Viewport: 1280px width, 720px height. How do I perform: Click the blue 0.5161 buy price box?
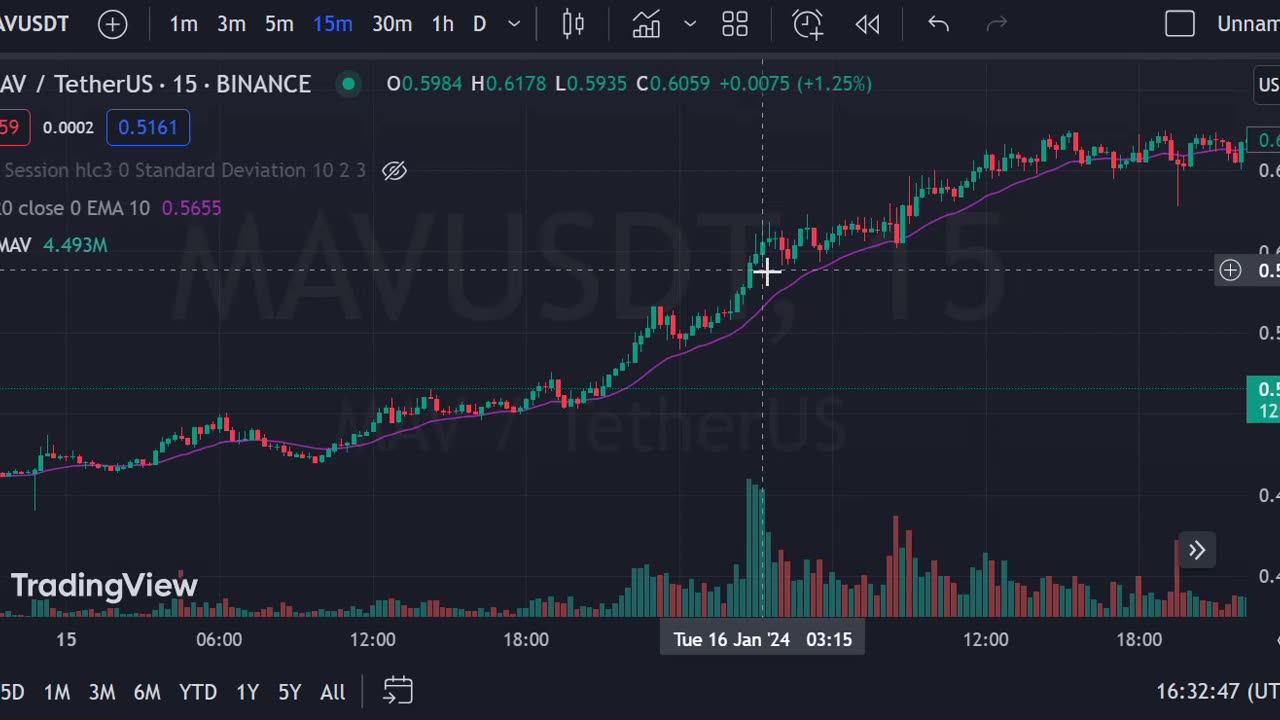coord(148,127)
